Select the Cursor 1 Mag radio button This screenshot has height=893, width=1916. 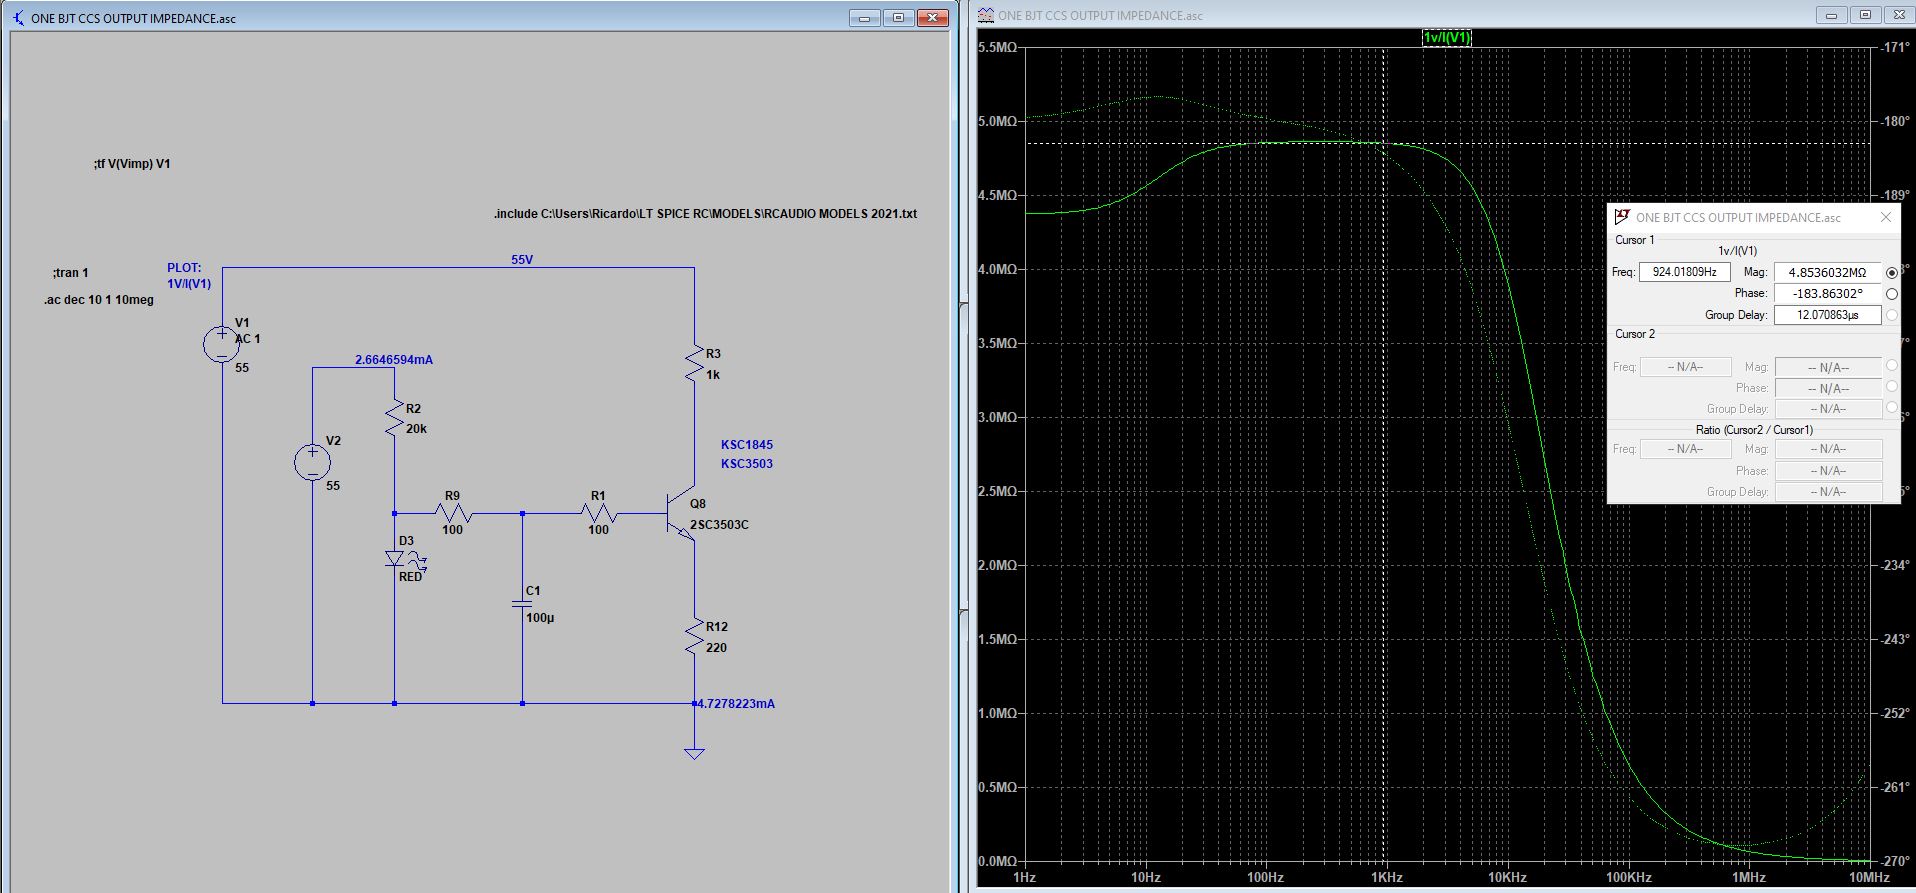coord(1891,273)
